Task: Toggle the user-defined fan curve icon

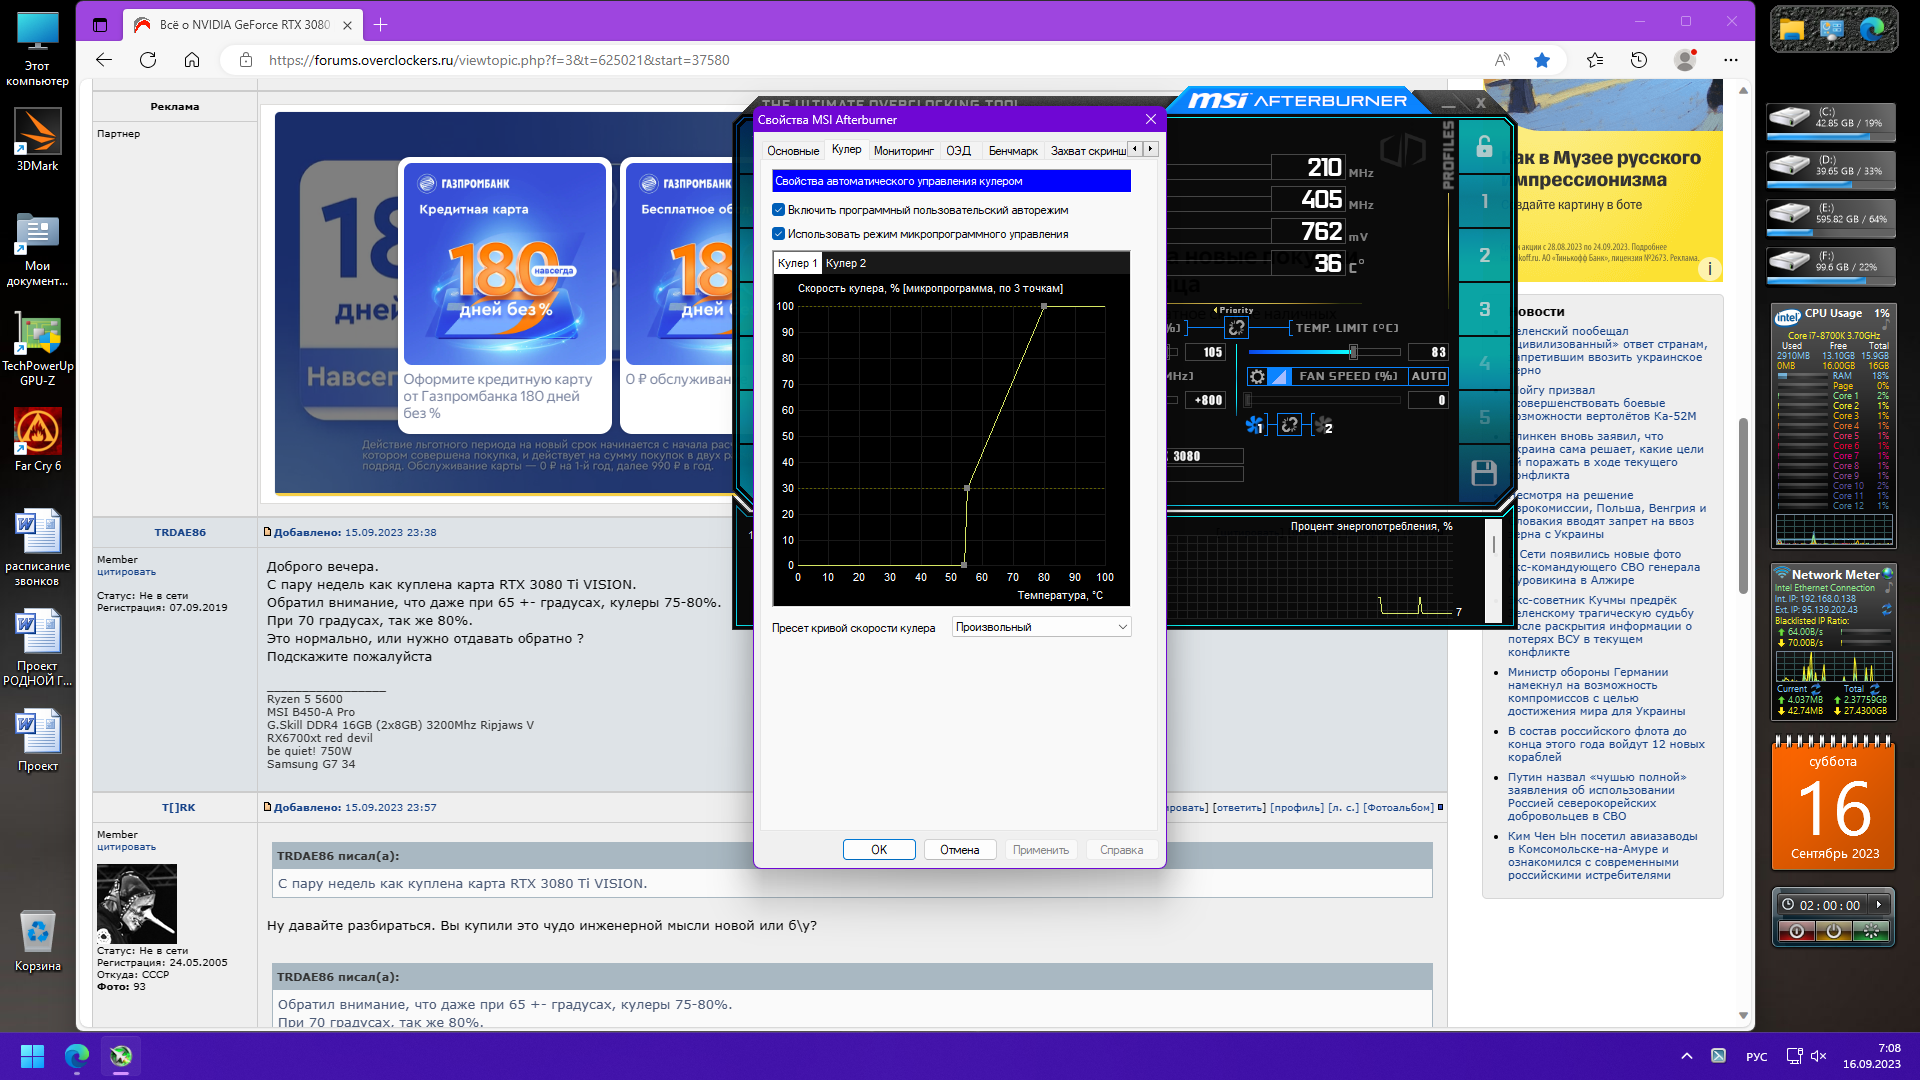Action: 1279,377
